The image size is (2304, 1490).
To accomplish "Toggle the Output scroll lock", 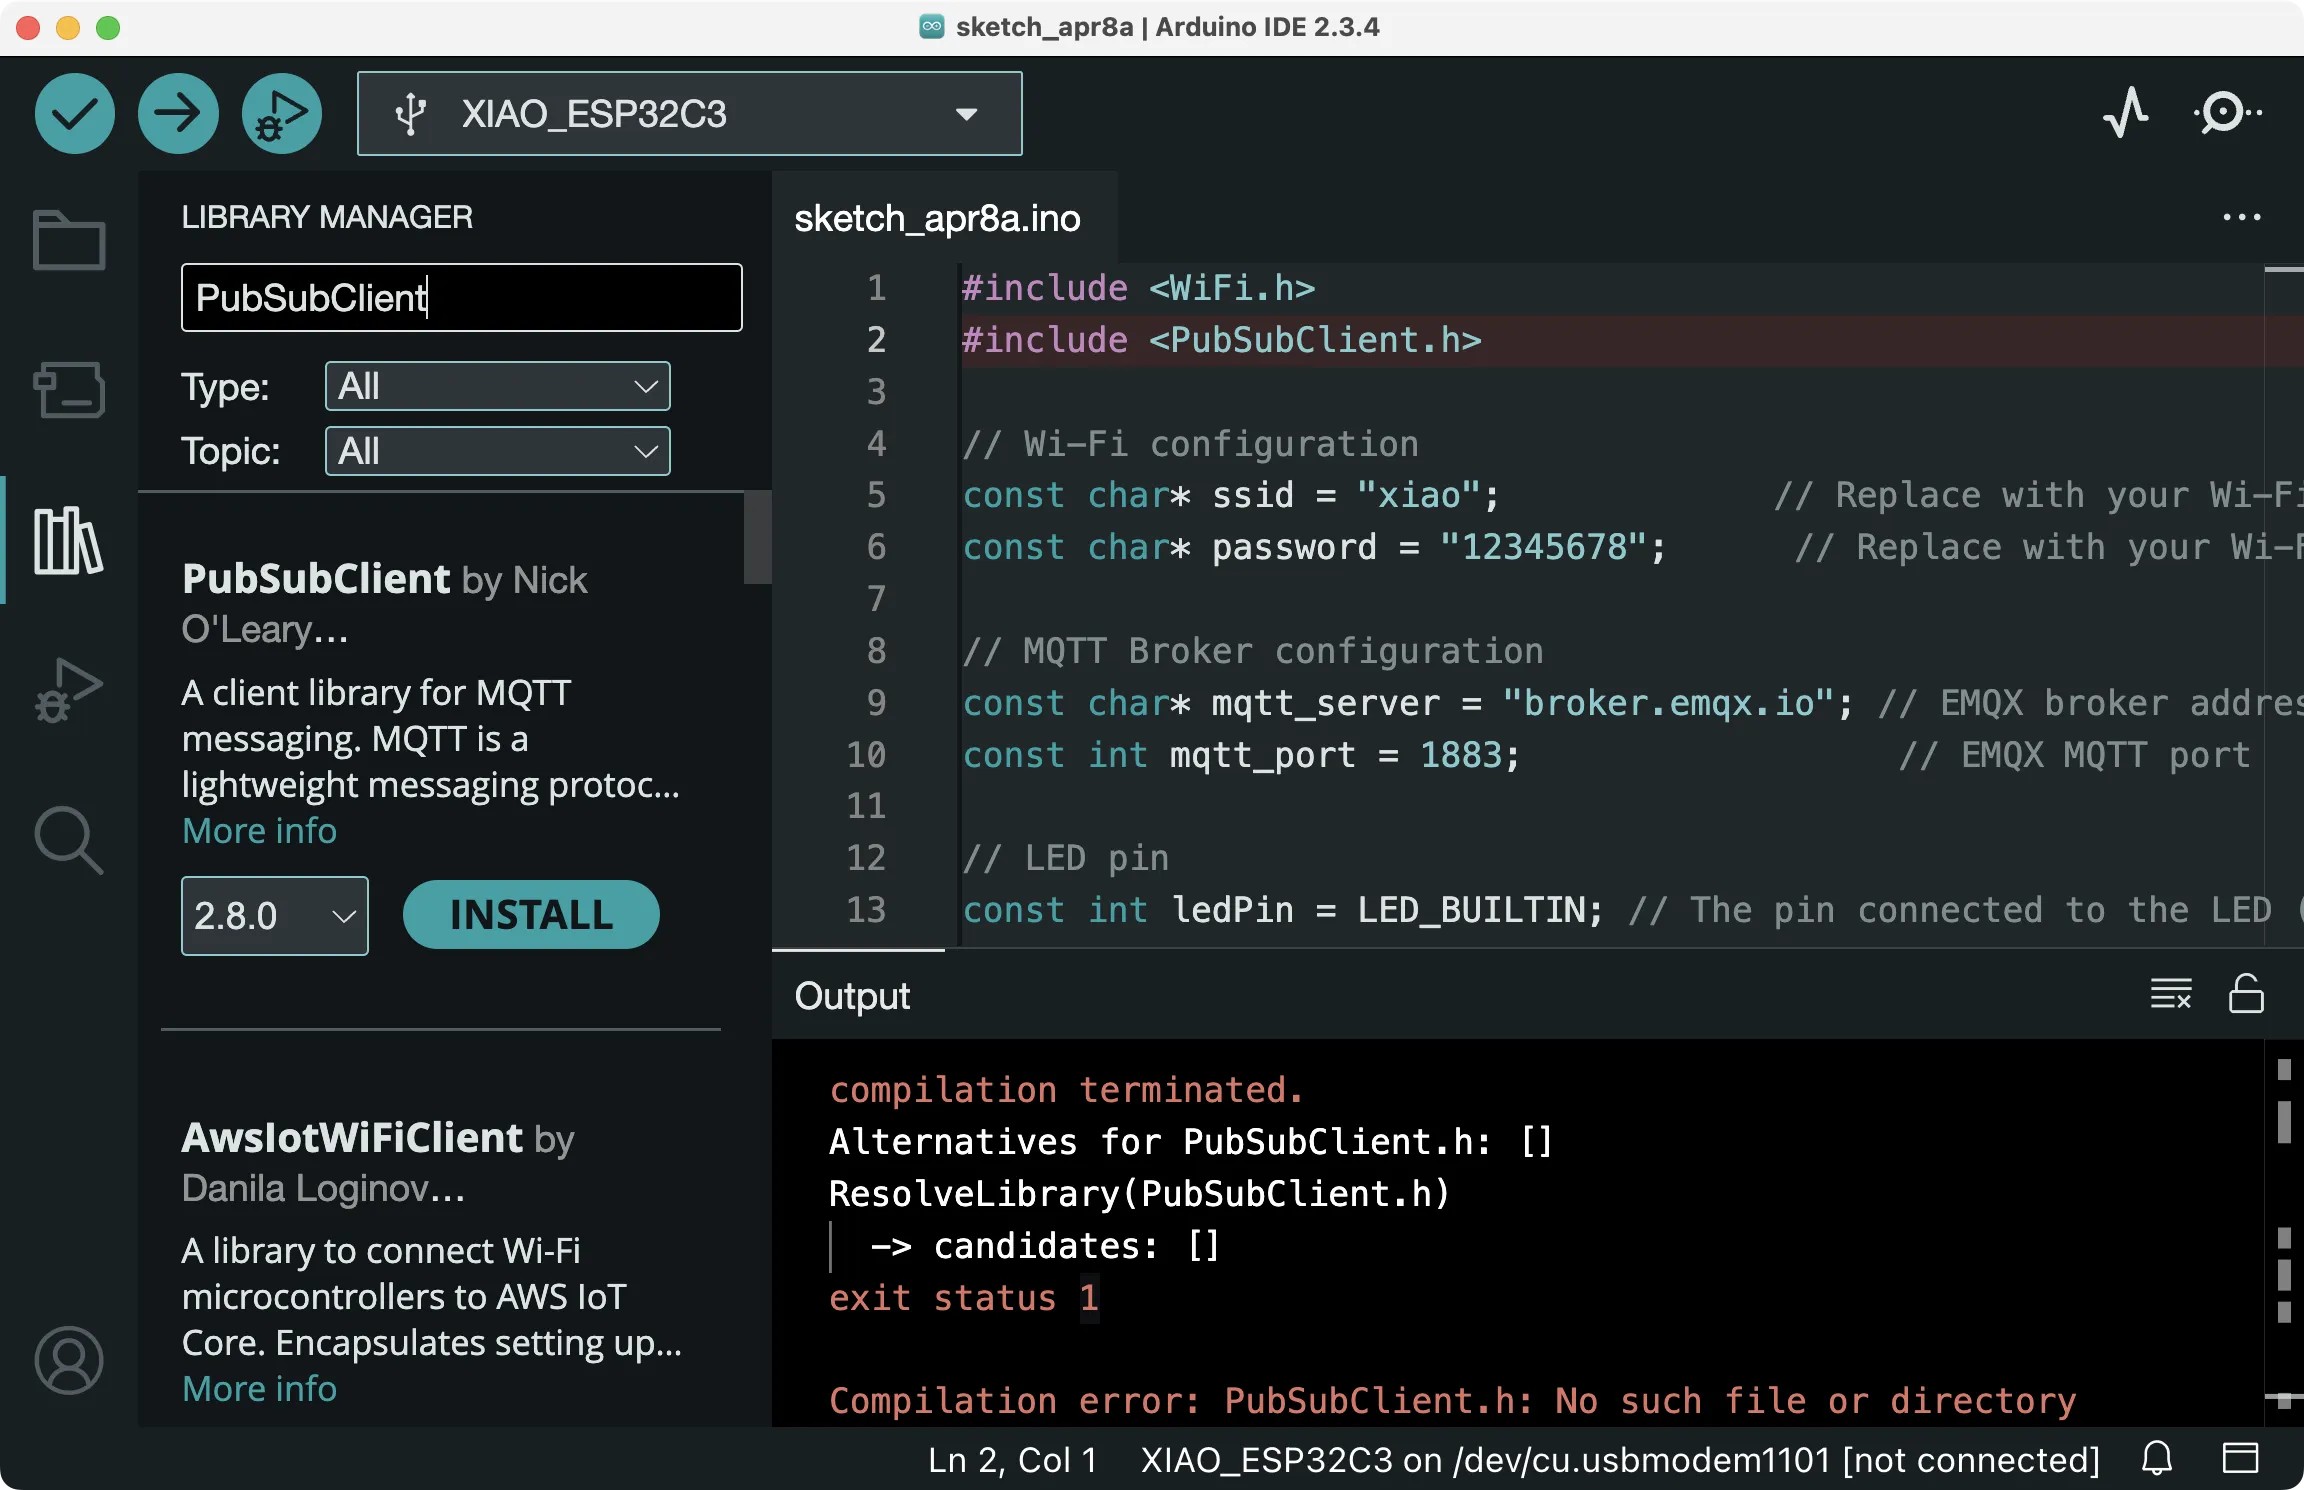I will [2245, 994].
